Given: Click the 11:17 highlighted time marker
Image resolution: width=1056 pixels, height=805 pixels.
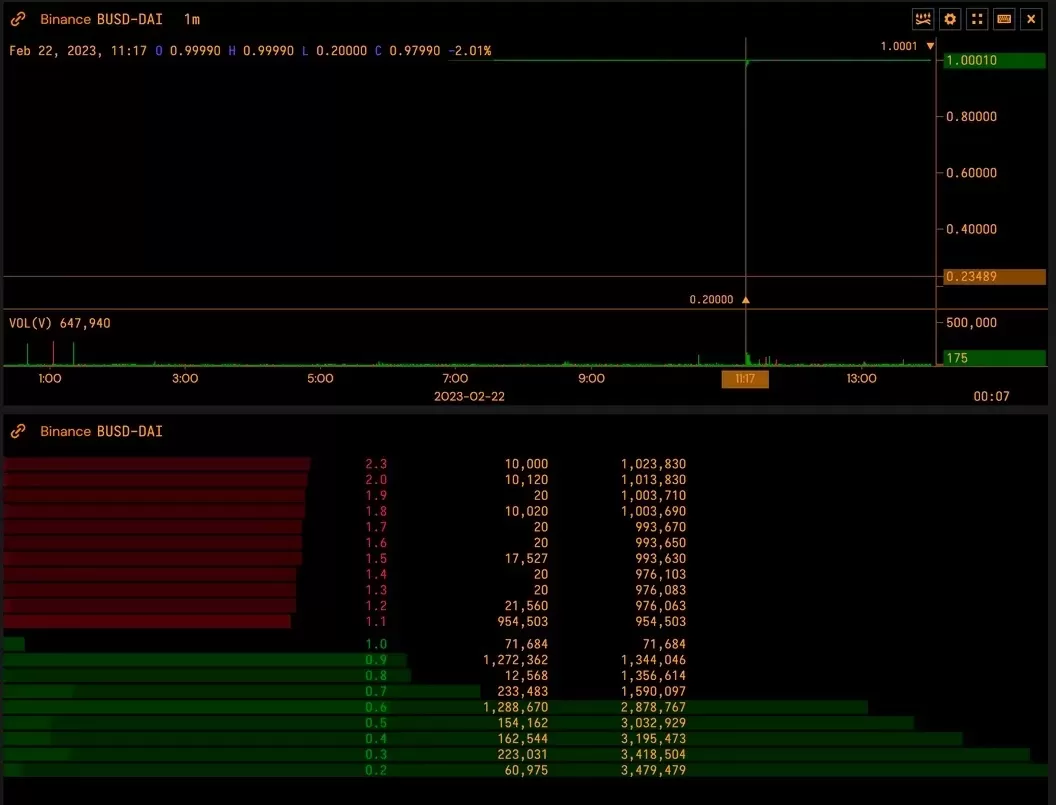Looking at the screenshot, I should point(745,379).
